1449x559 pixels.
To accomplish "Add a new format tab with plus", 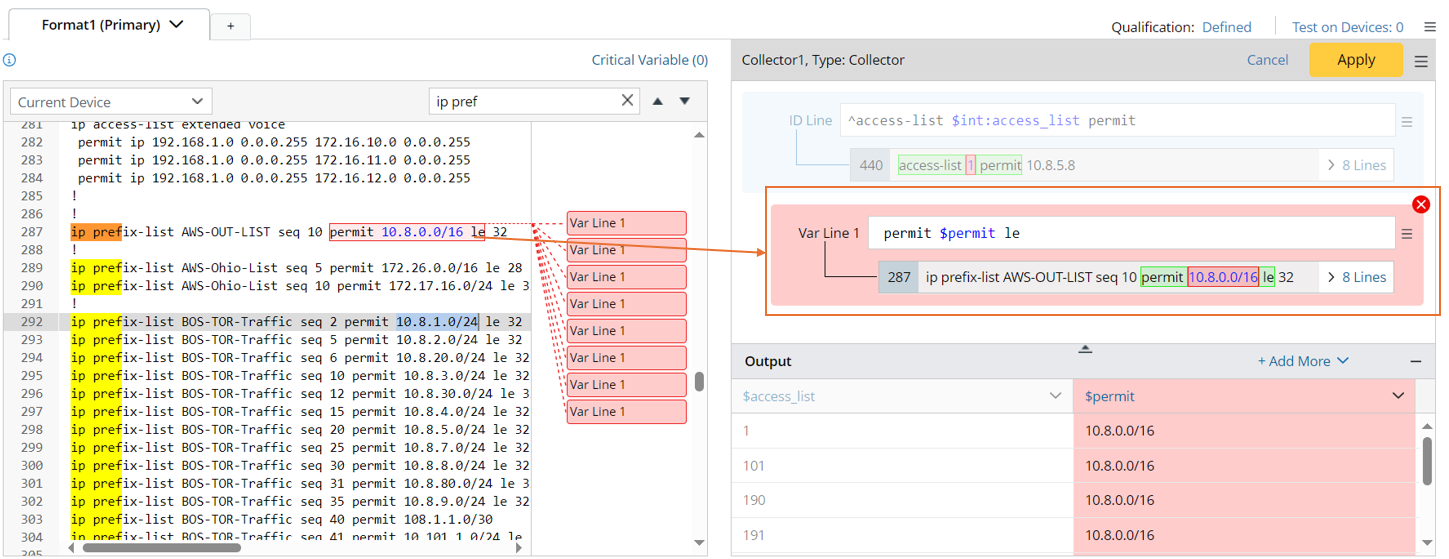I will tap(230, 26).
